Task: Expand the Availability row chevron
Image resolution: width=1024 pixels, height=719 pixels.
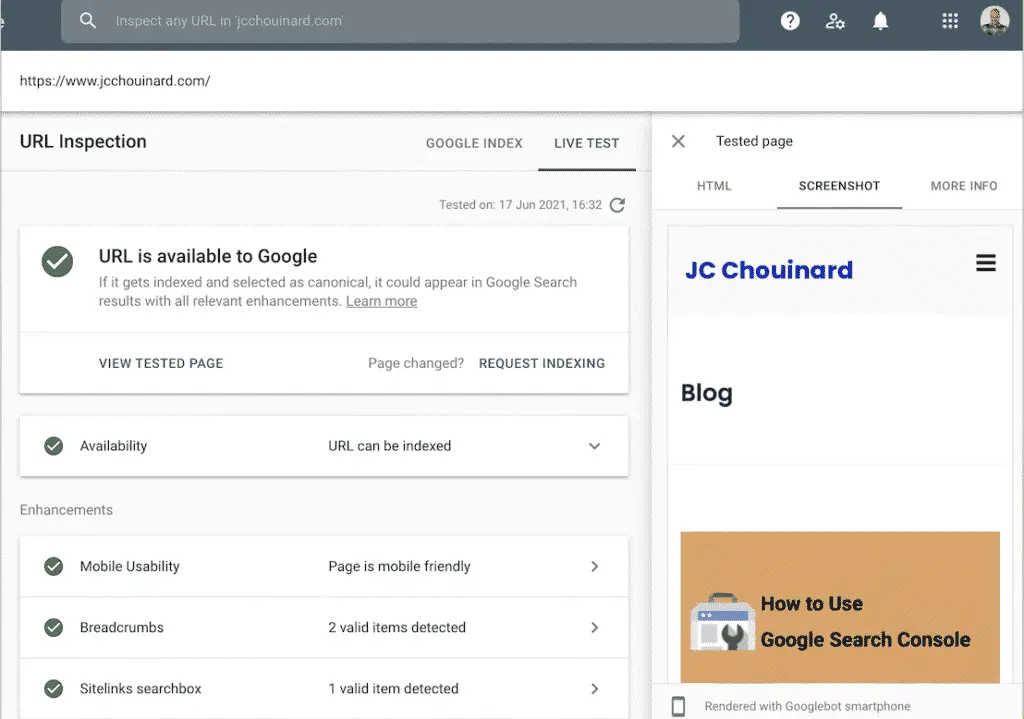Action: pos(594,446)
